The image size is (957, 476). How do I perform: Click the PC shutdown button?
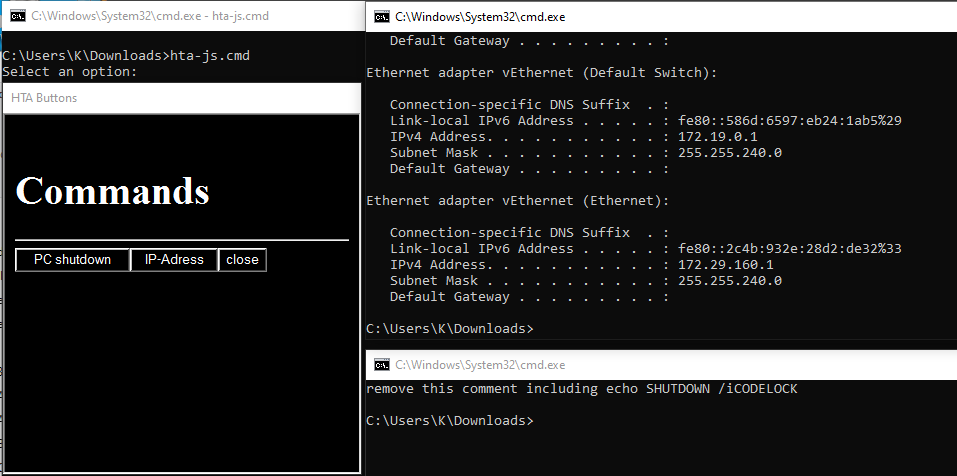click(73, 259)
